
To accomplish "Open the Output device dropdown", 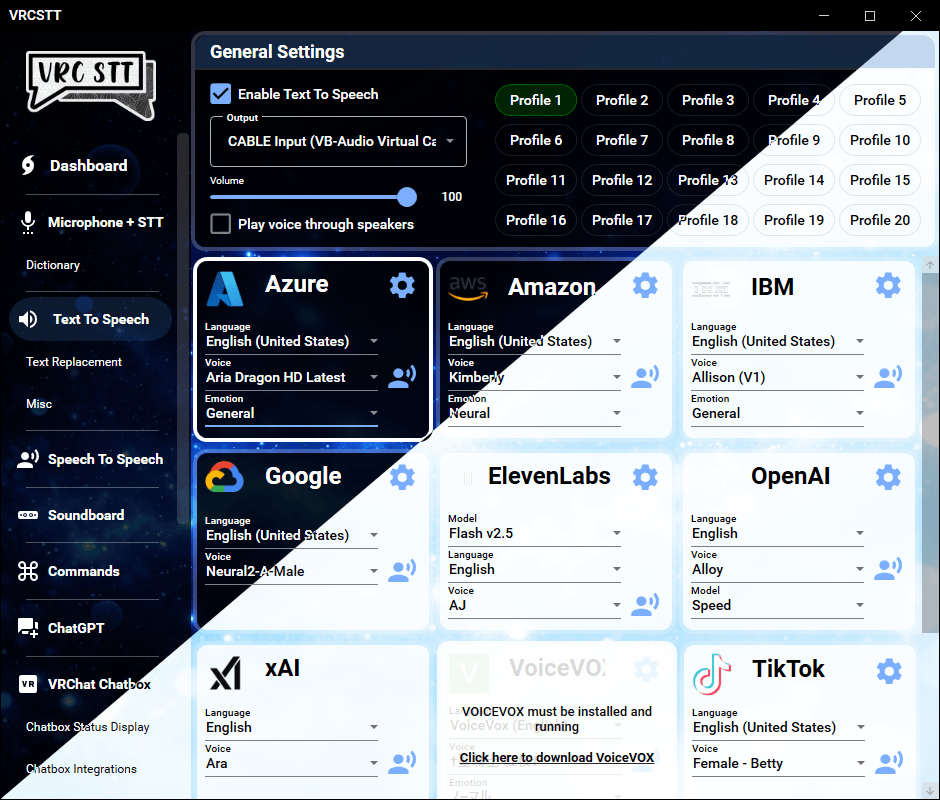I will tap(338, 141).
